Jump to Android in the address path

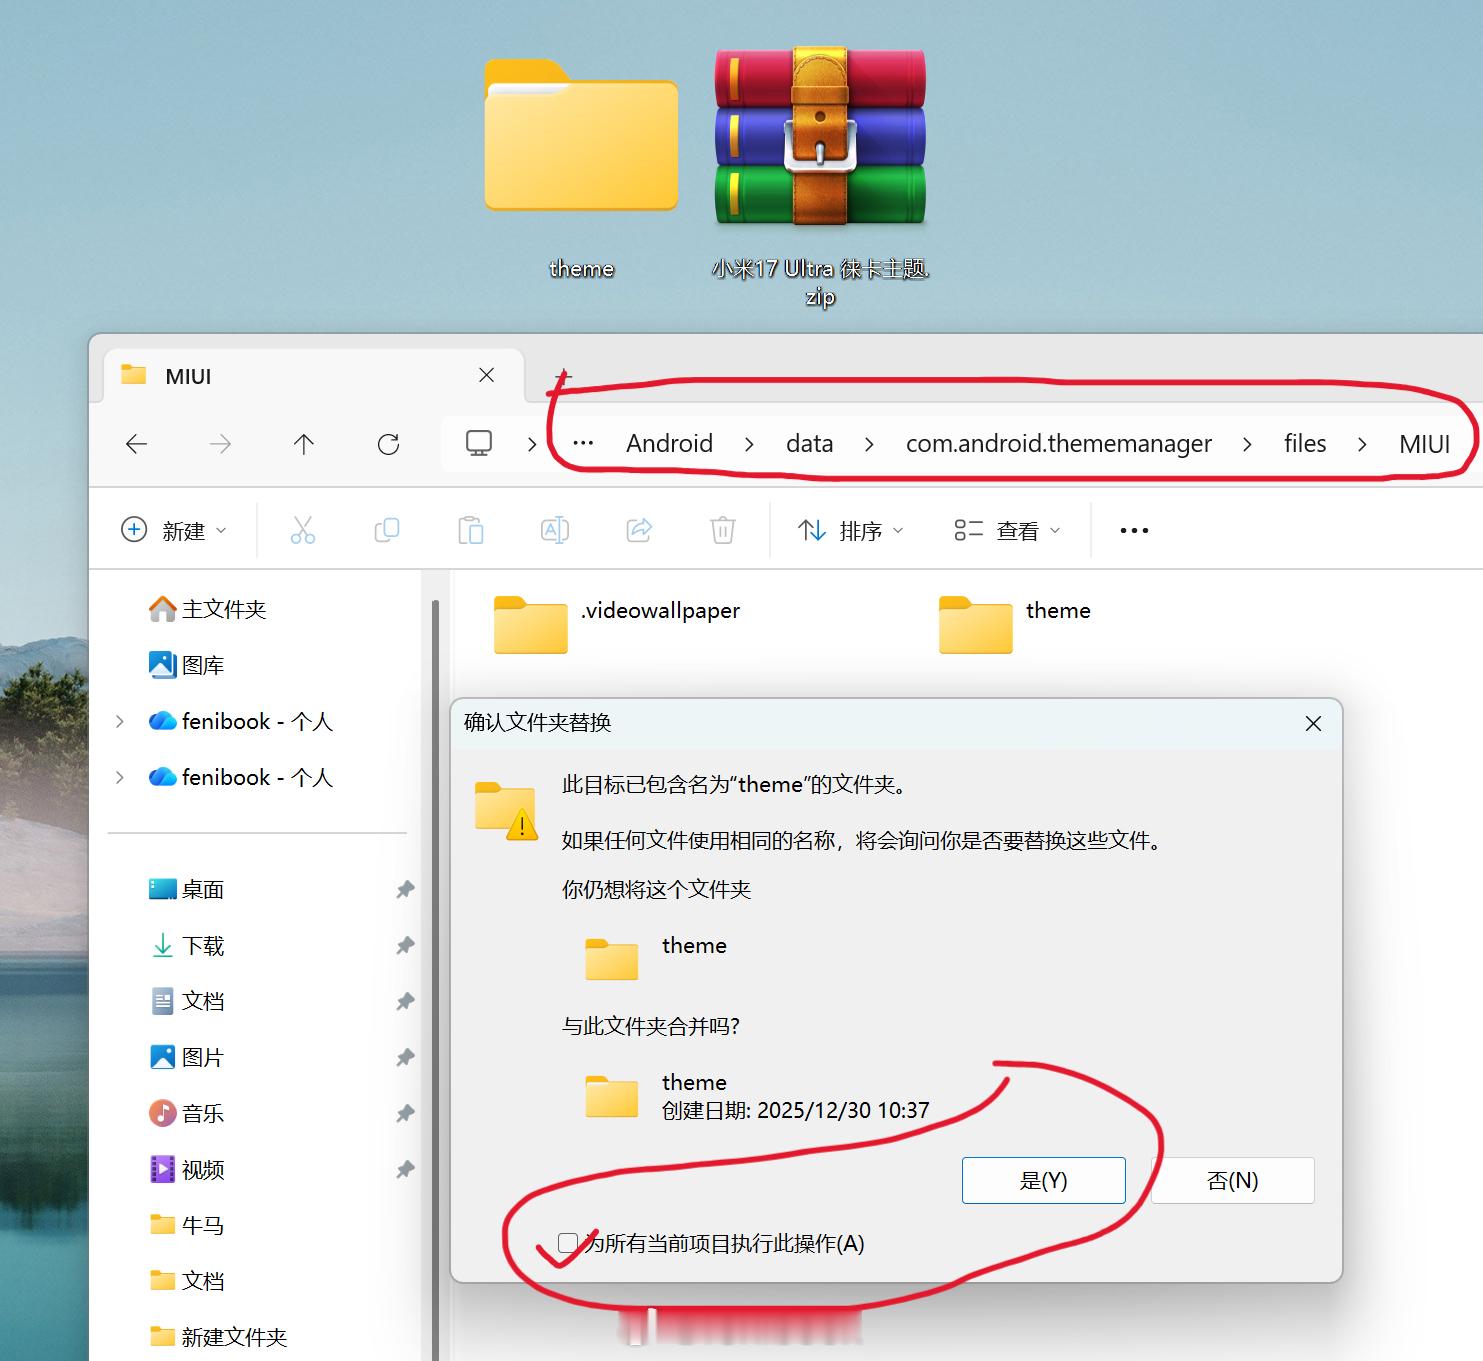669,443
